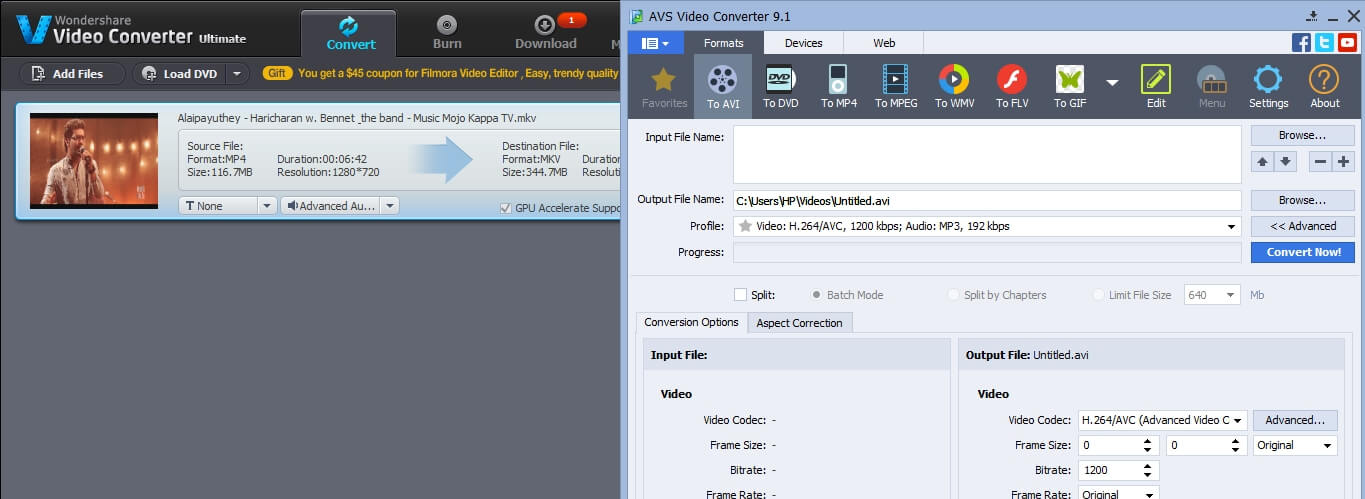1365x499 pixels.
Task: Click Bitrate 1200 stepper field
Action: tap(1118, 470)
